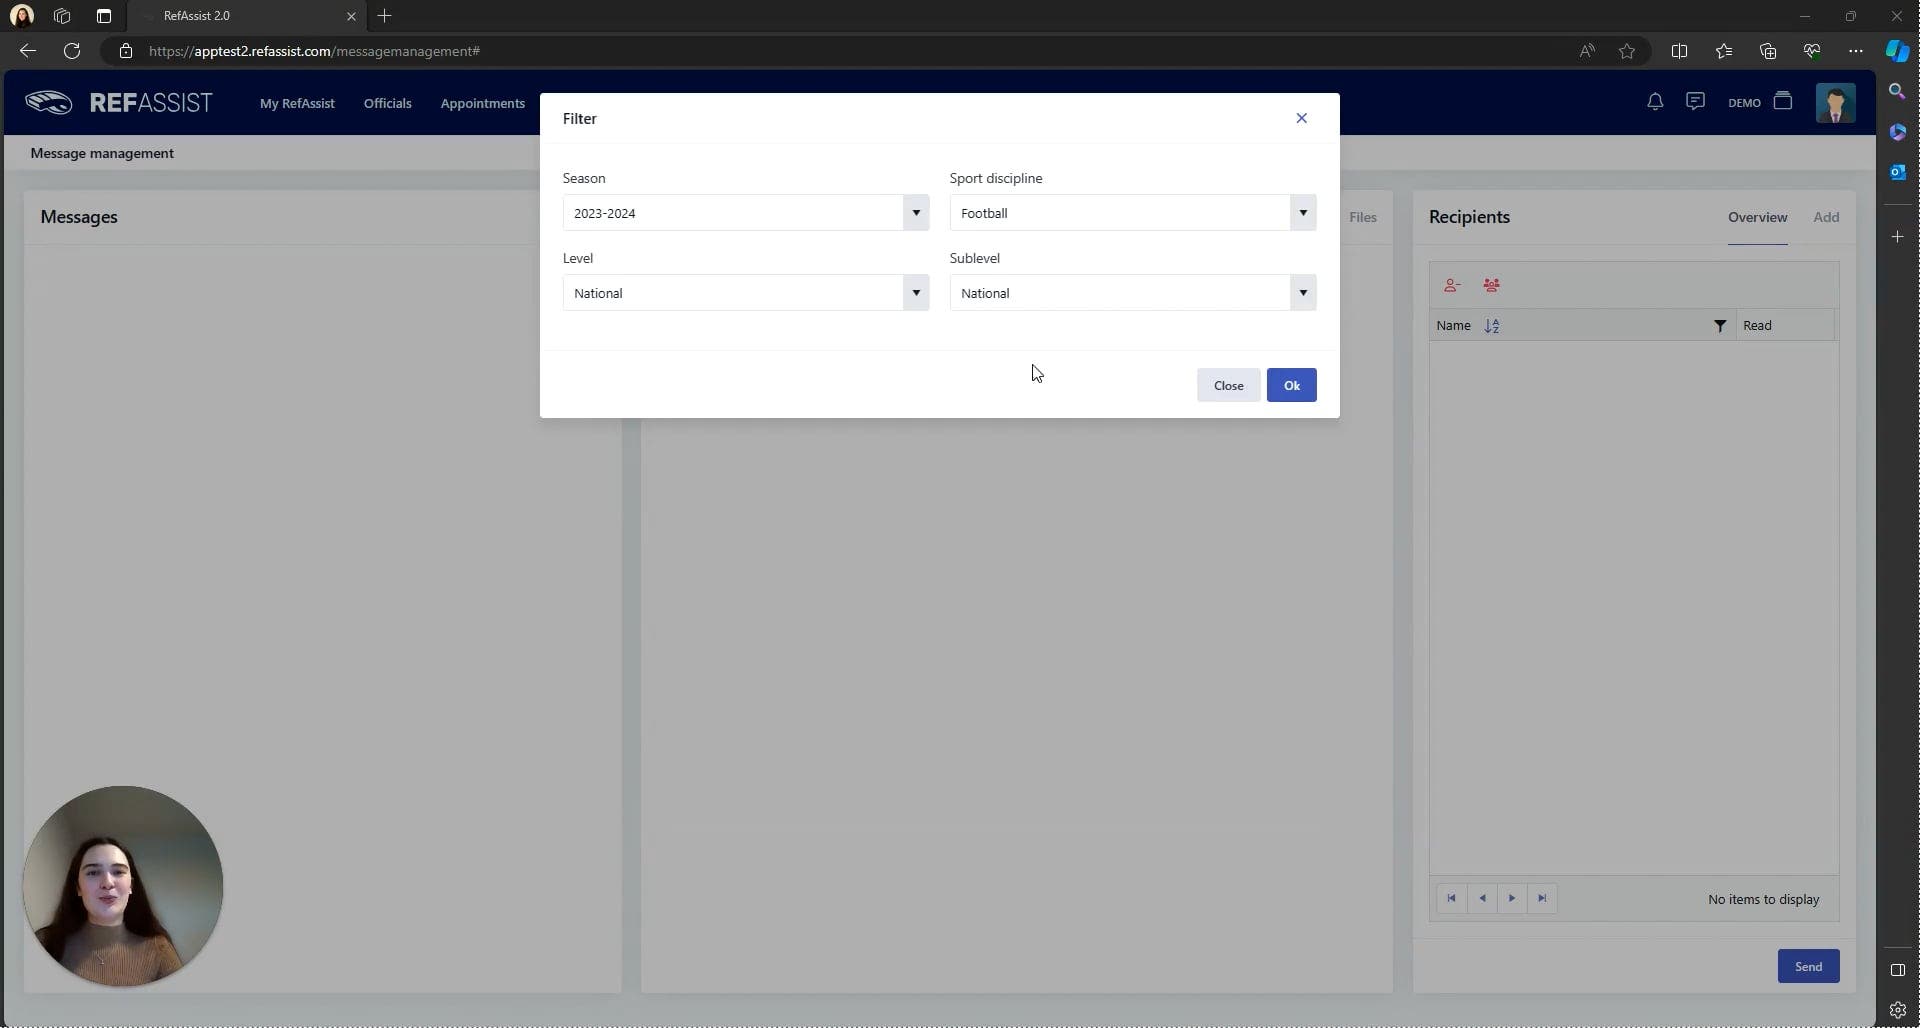1920x1028 pixels.
Task: Open the Officials menu
Action: (x=387, y=103)
